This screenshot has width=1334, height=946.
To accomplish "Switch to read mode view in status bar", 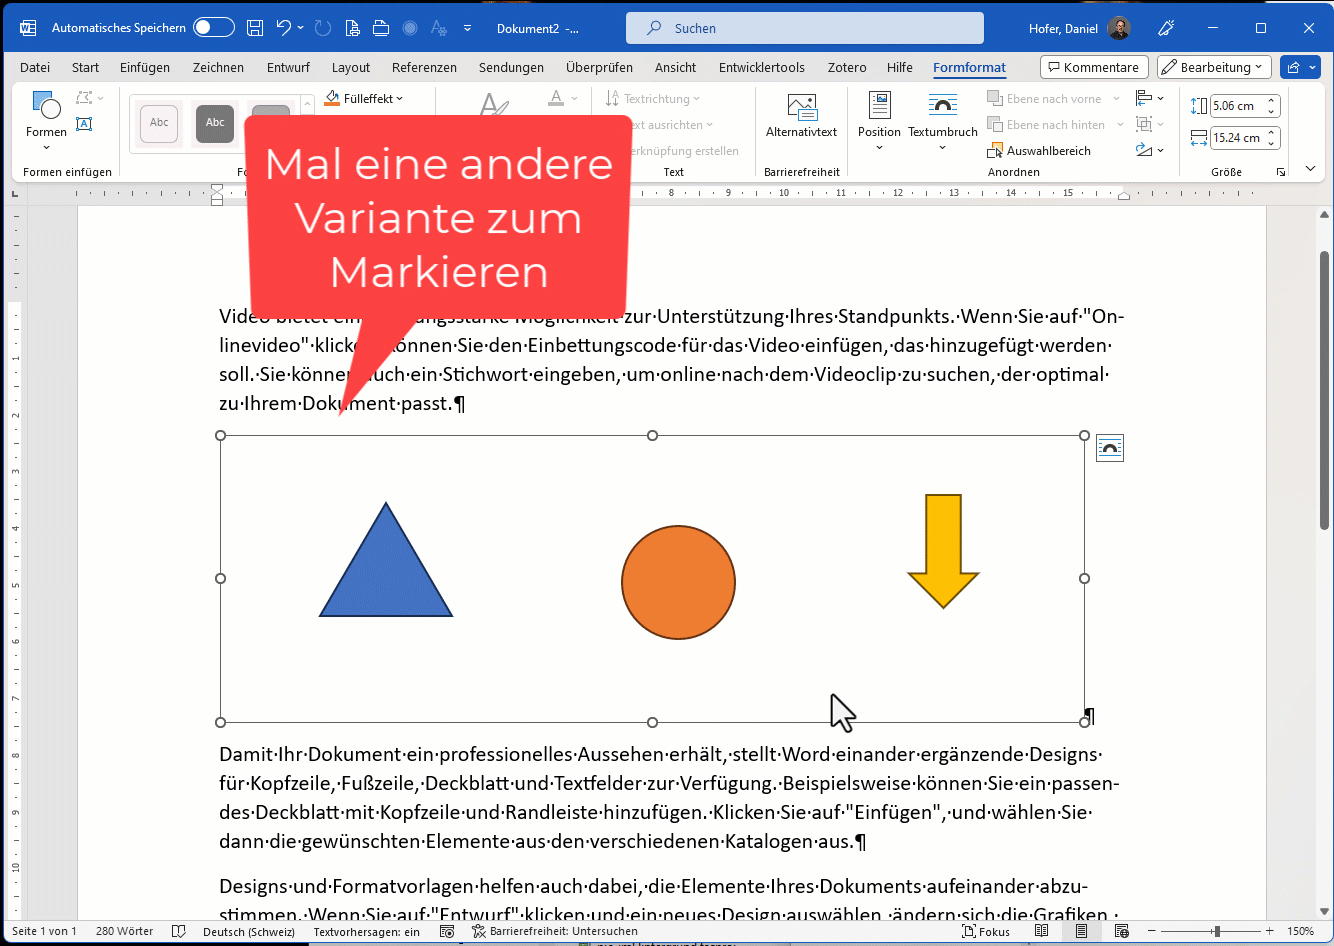I will coord(1041,931).
